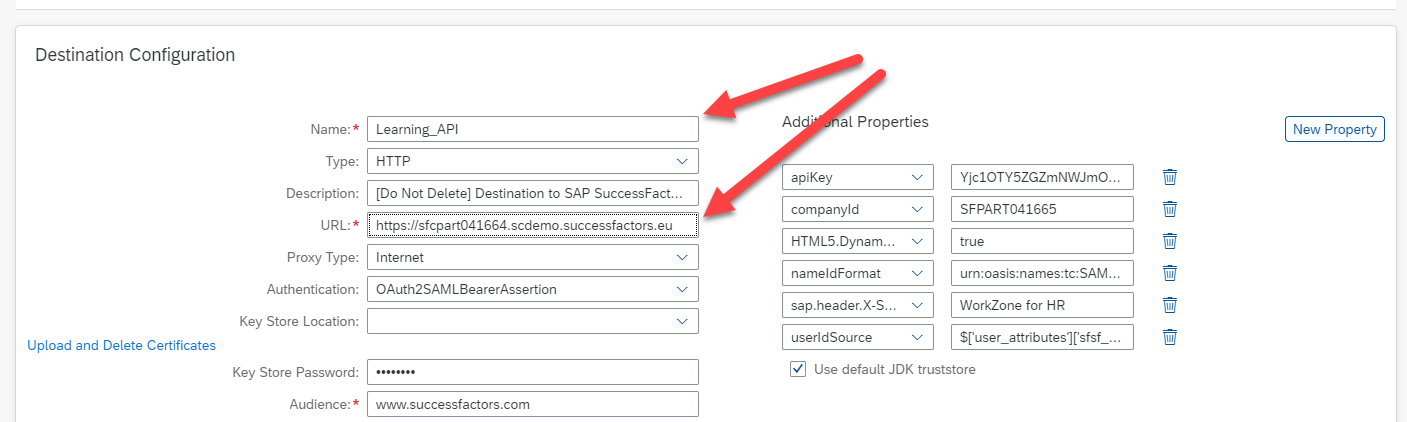Click the Key Store Location label

[x=299, y=321]
